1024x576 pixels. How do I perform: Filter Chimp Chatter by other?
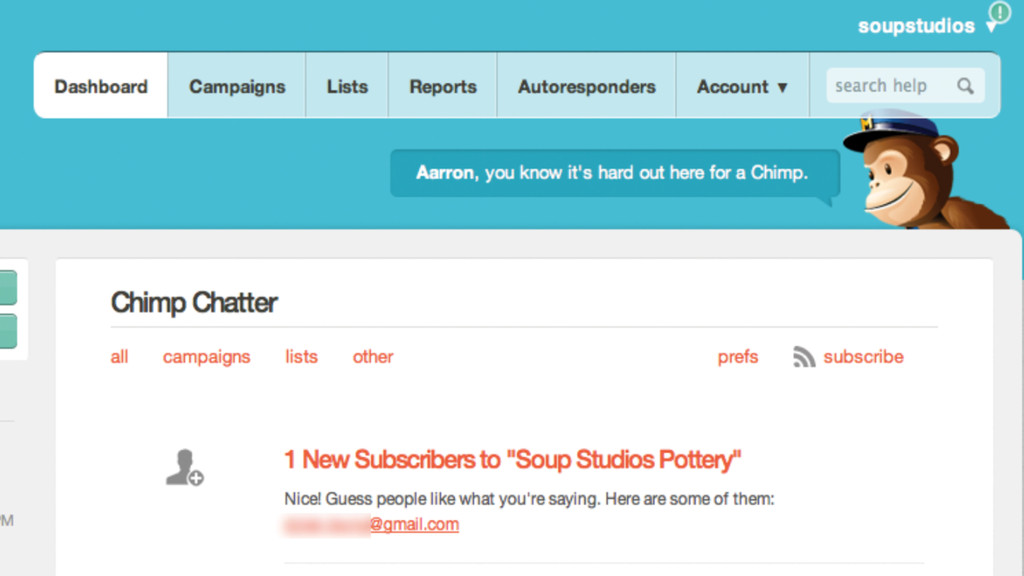pyautogui.click(x=373, y=357)
